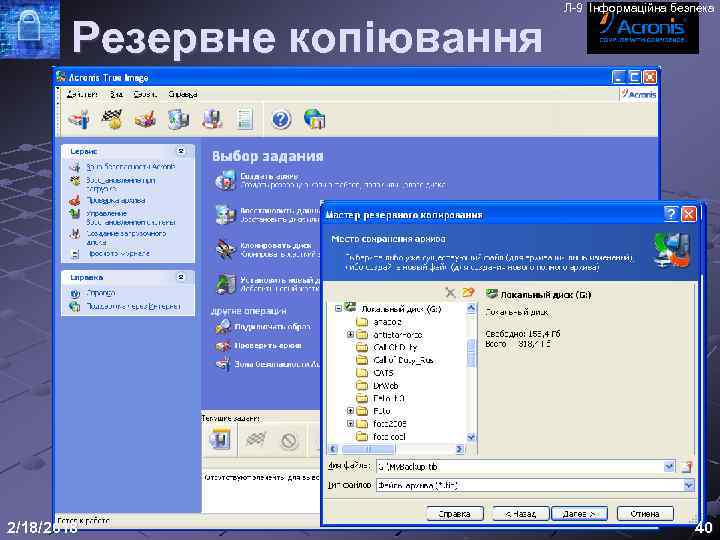Open the Действия menu

(82, 94)
